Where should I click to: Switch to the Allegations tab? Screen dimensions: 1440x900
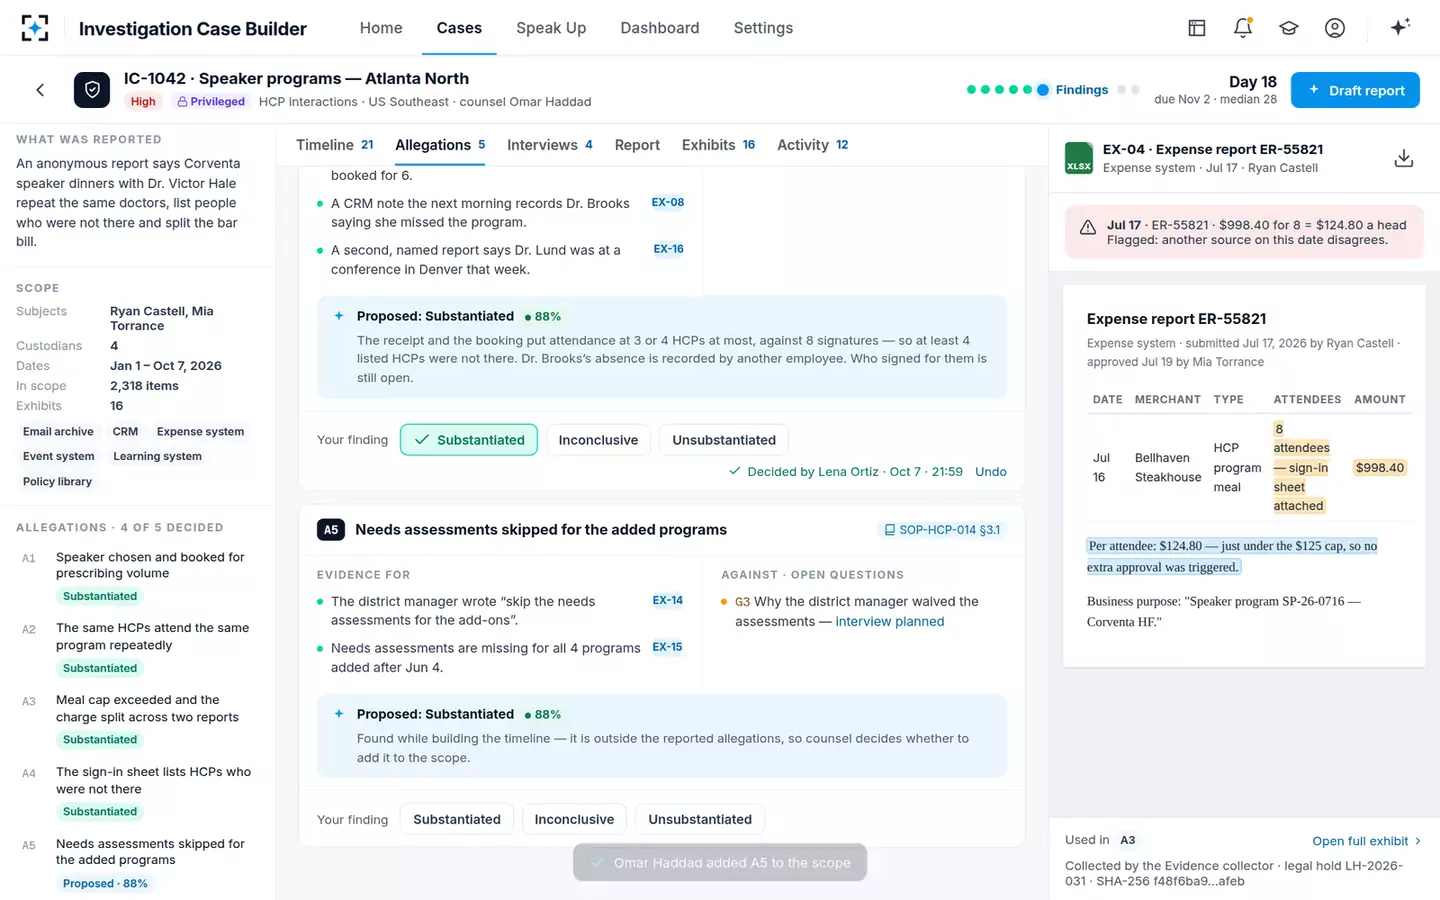440,145
